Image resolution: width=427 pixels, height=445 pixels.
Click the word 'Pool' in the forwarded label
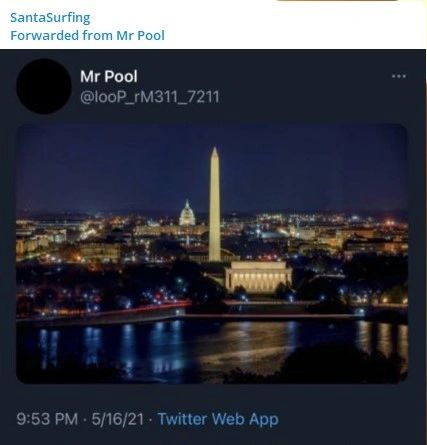(x=151, y=35)
